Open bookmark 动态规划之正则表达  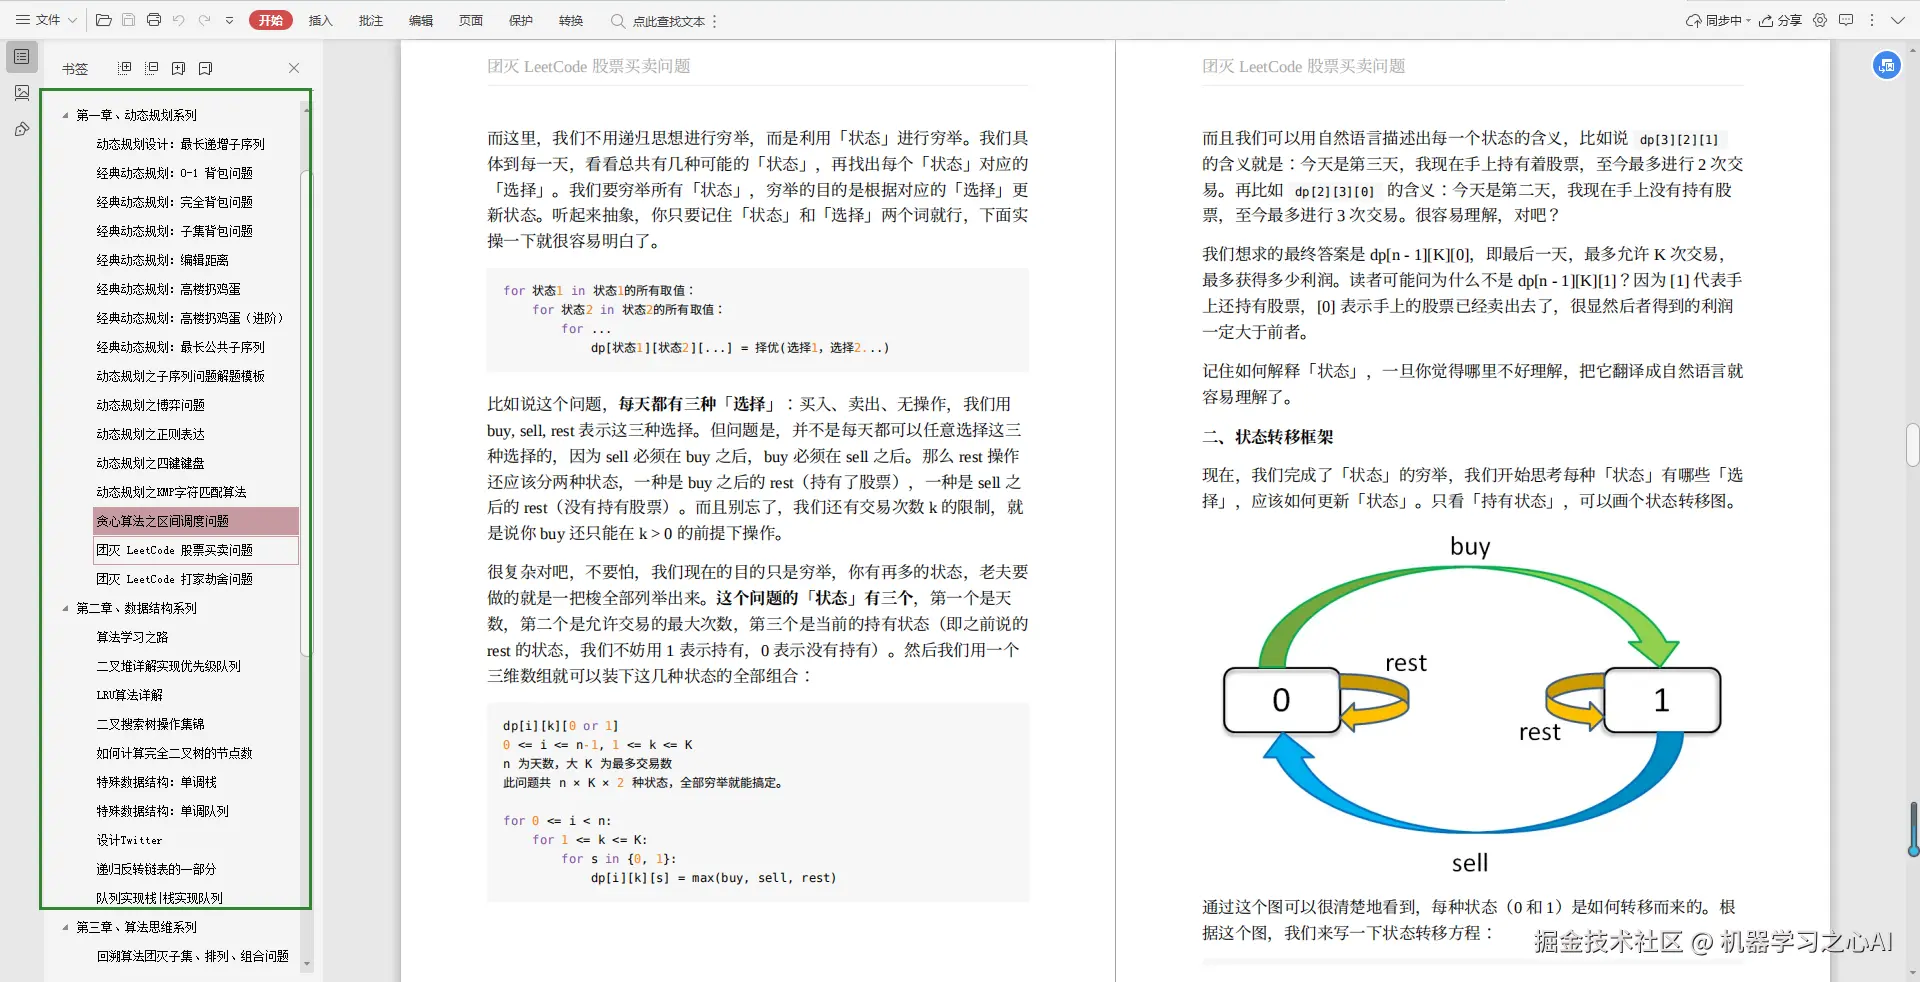(151, 435)
